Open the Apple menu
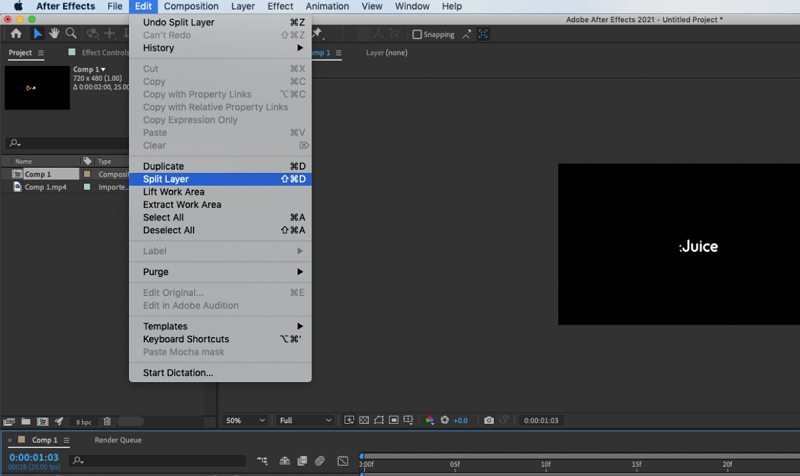This screenshot has width=800, height=476. pos(18,6)
